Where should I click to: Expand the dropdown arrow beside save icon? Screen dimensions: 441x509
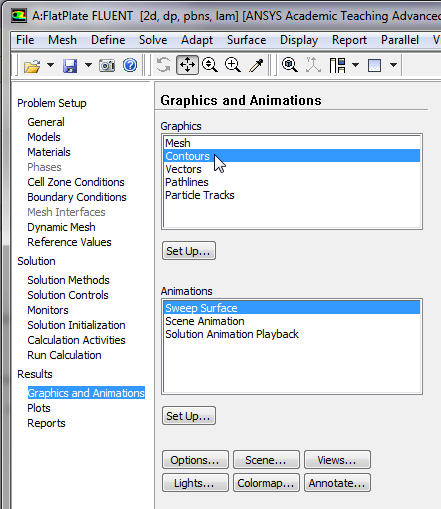pyautogui.click(x=88, y=65)
